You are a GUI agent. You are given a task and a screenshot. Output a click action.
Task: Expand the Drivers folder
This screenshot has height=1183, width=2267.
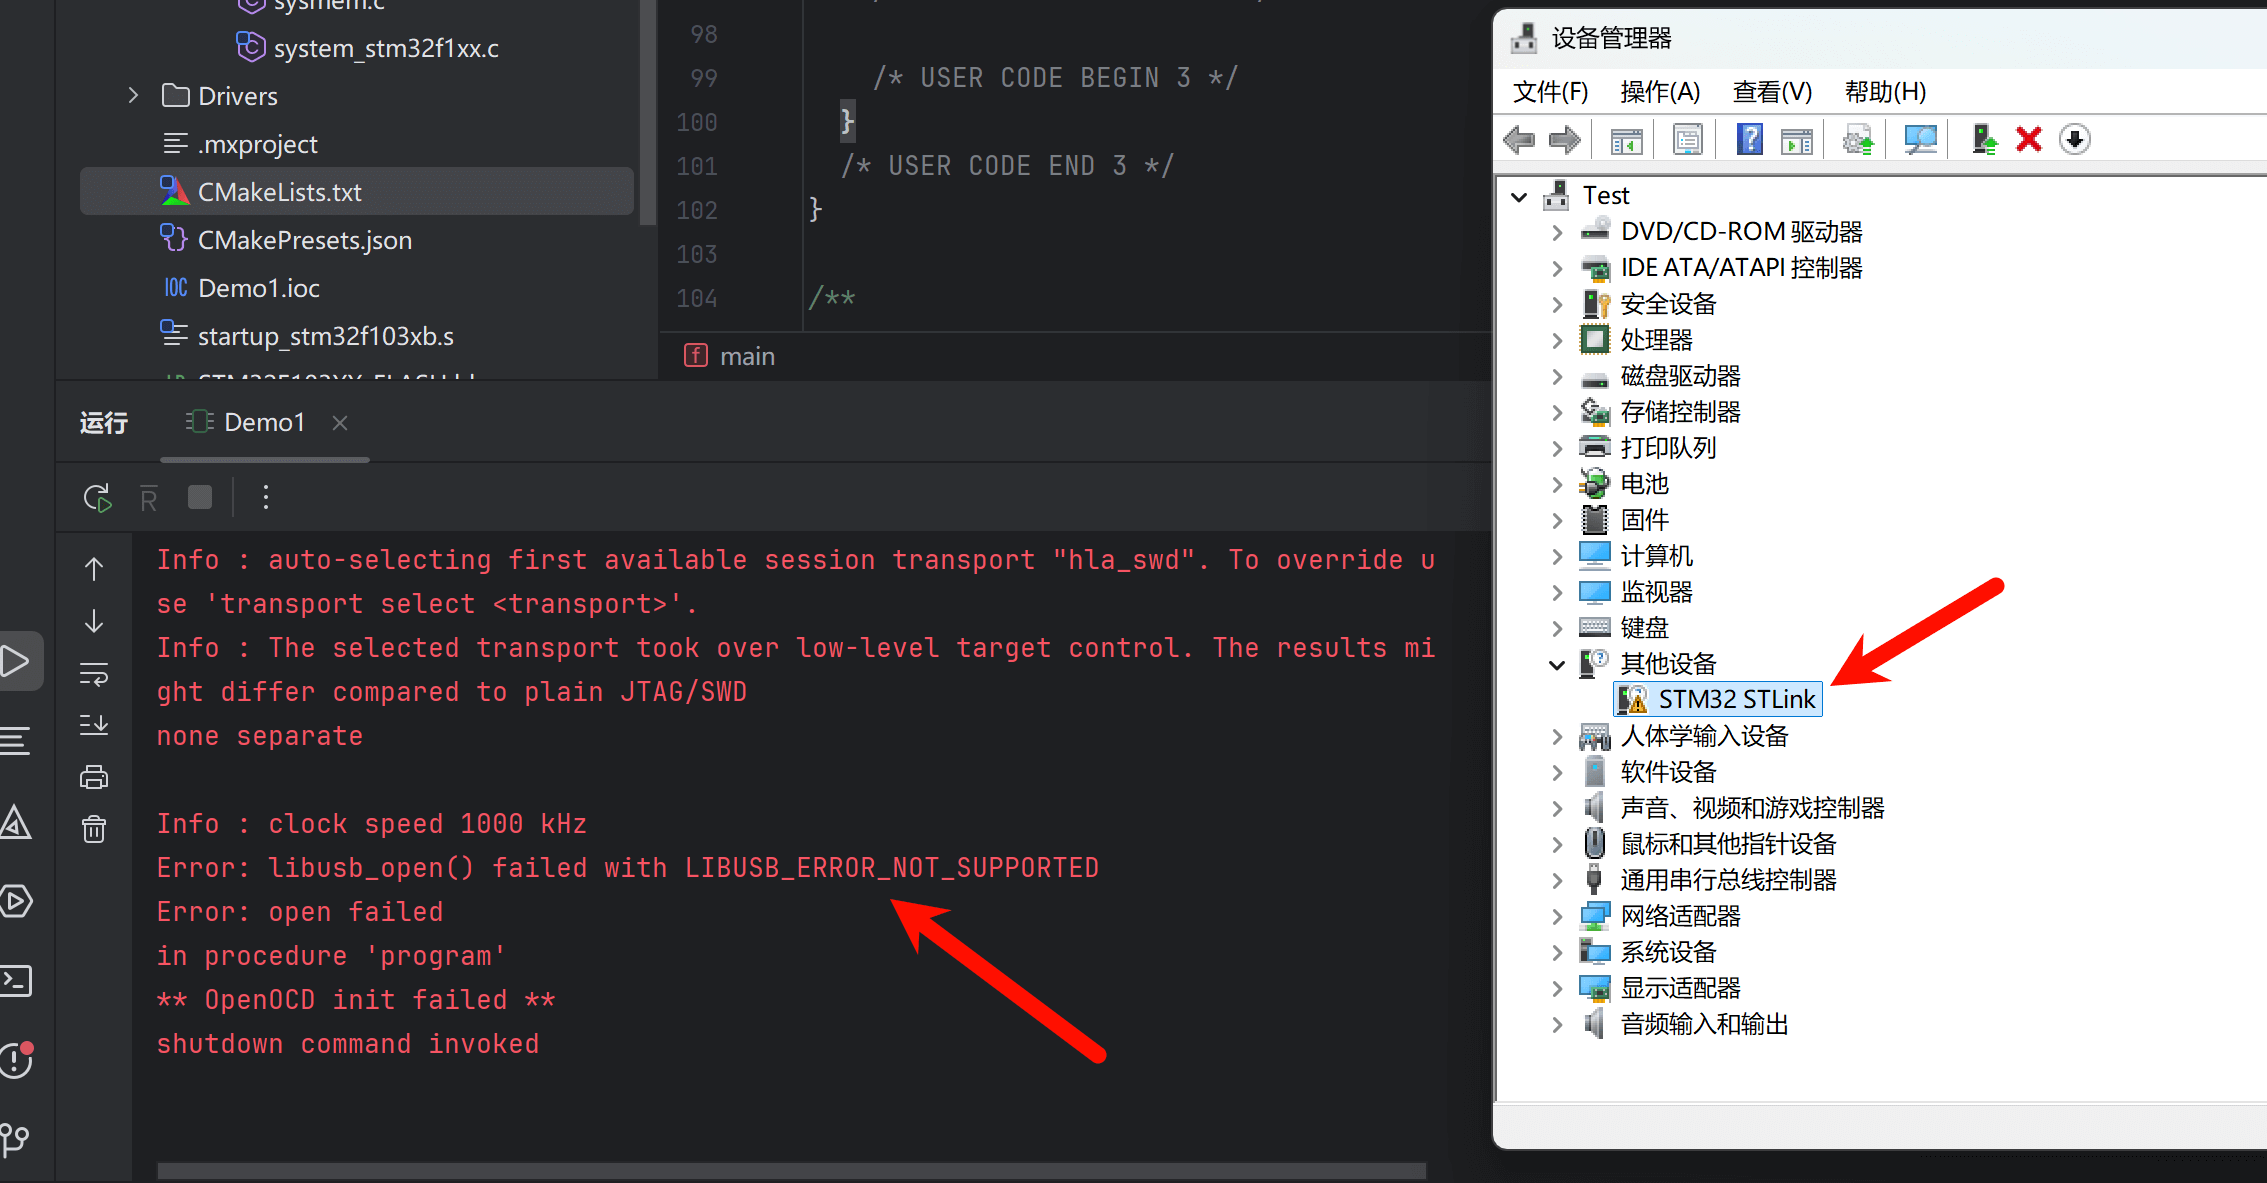(134, 96)
